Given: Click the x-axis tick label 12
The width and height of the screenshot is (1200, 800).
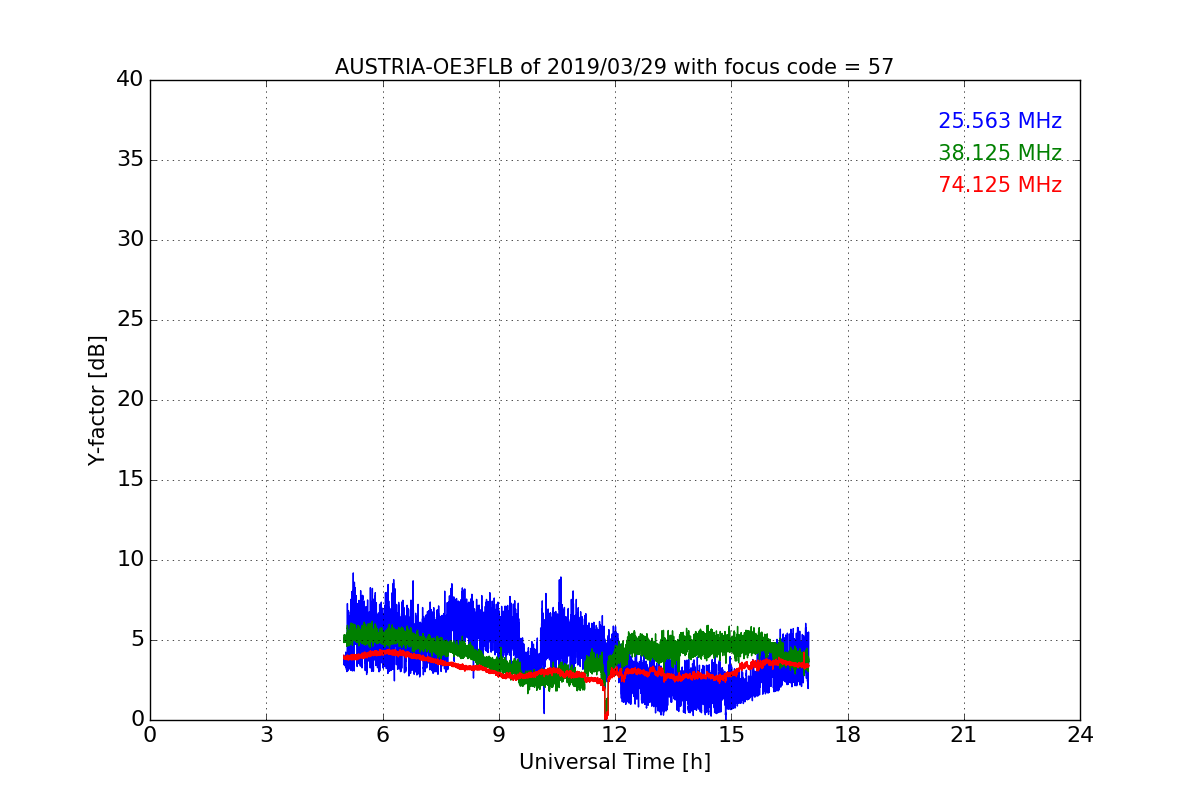Looking at the screenshot, I should 615,735.
